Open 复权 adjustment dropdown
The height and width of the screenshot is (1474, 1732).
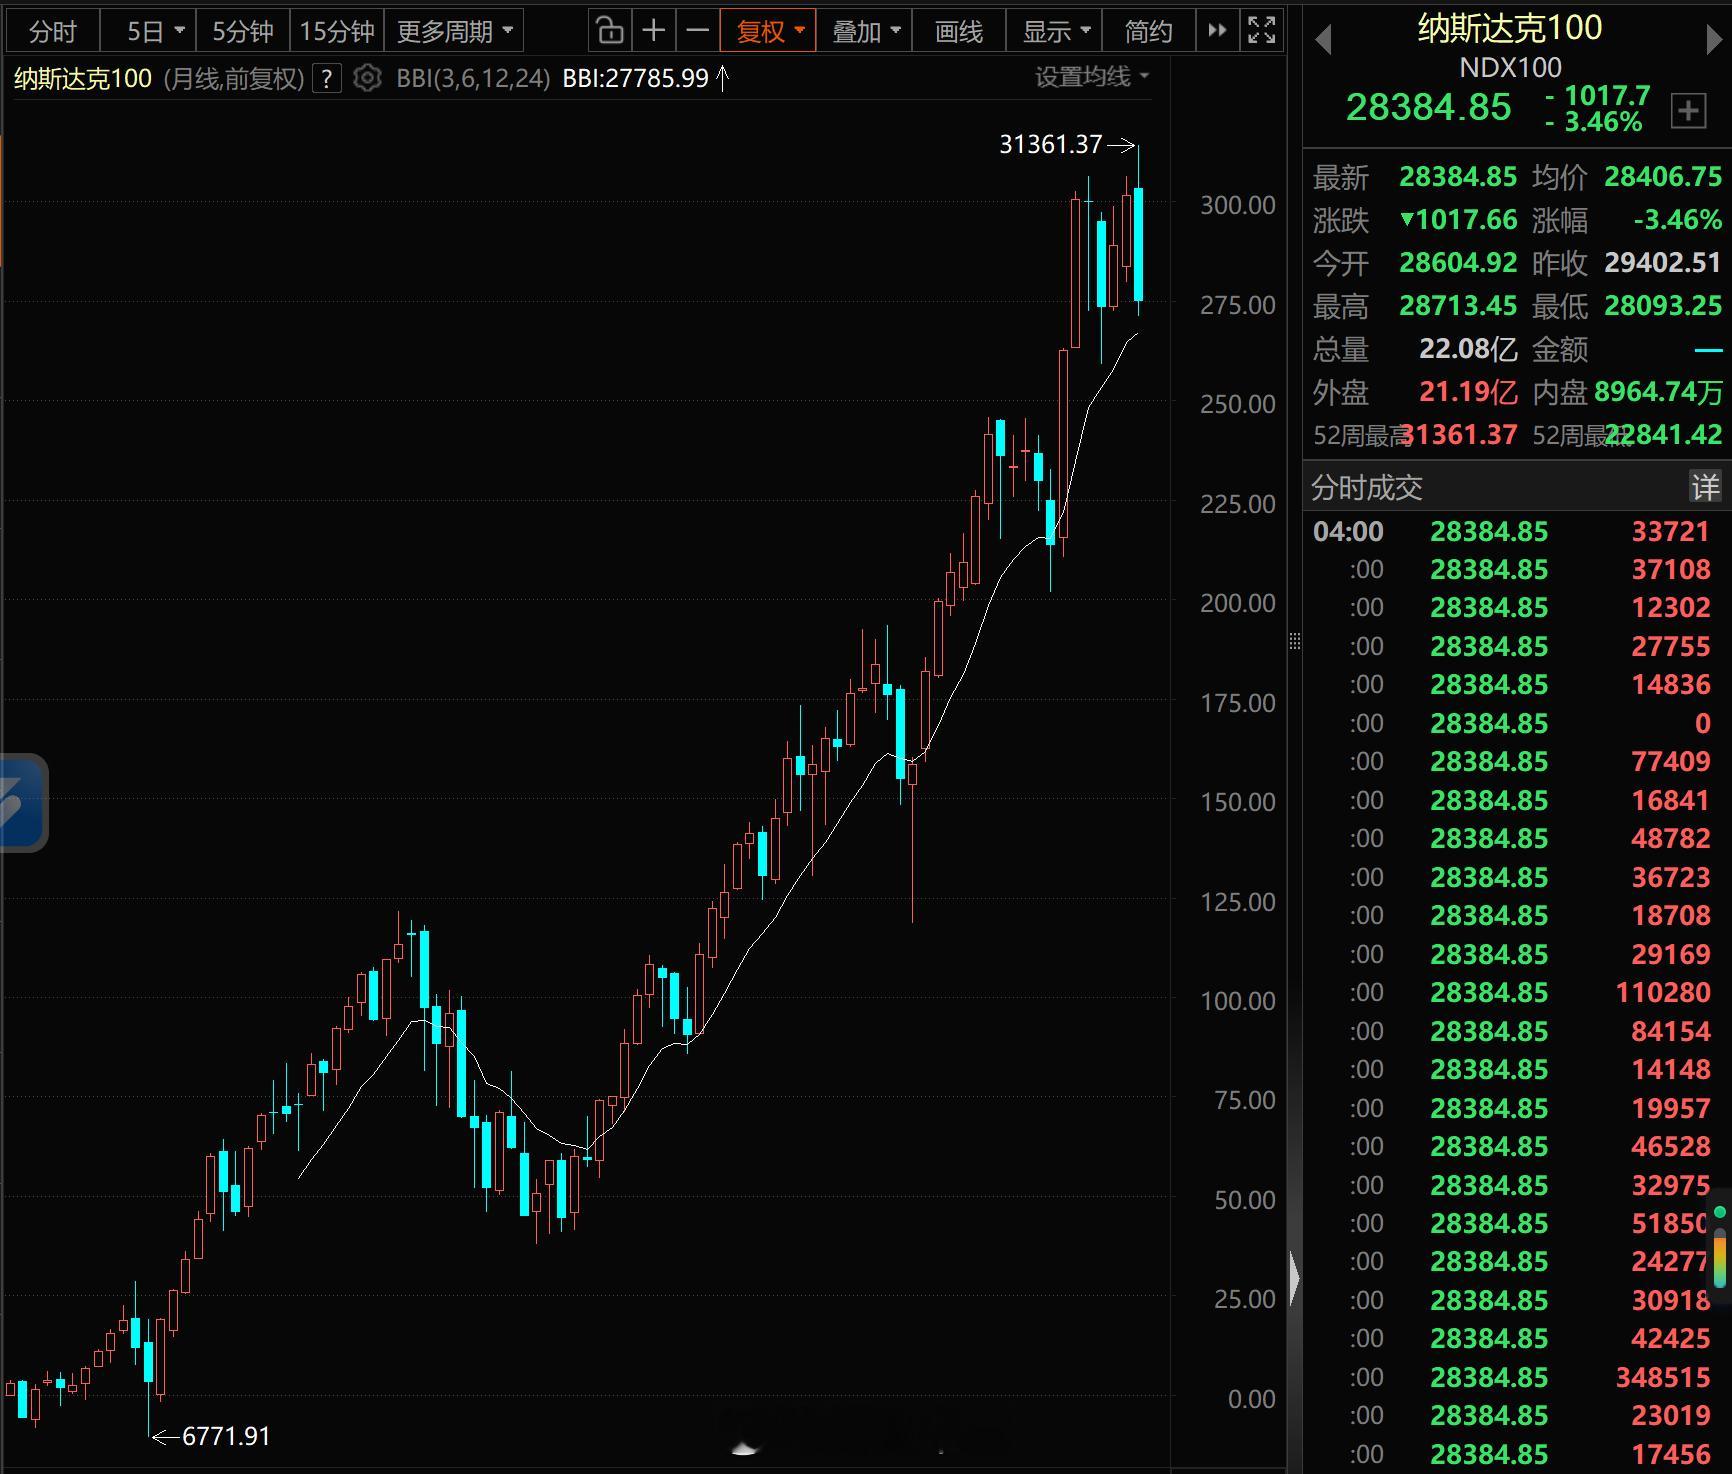[x=769, y=32]
